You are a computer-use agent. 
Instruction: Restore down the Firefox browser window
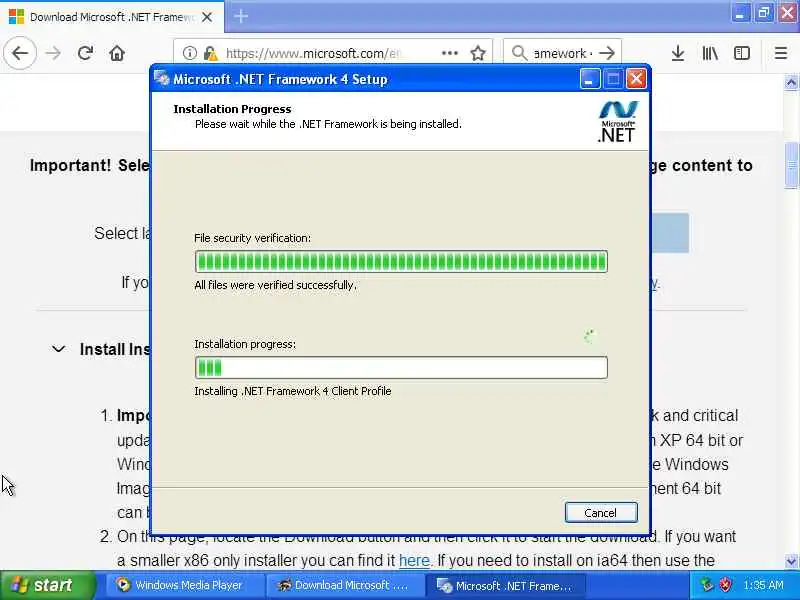pyautogui.click(x=764, y=14)
